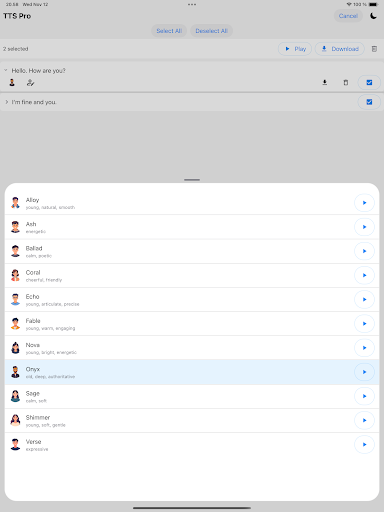This screenshot has height=512, width=384.
Task: Preview the Onyx voice
Action: [x=364, y=372]
